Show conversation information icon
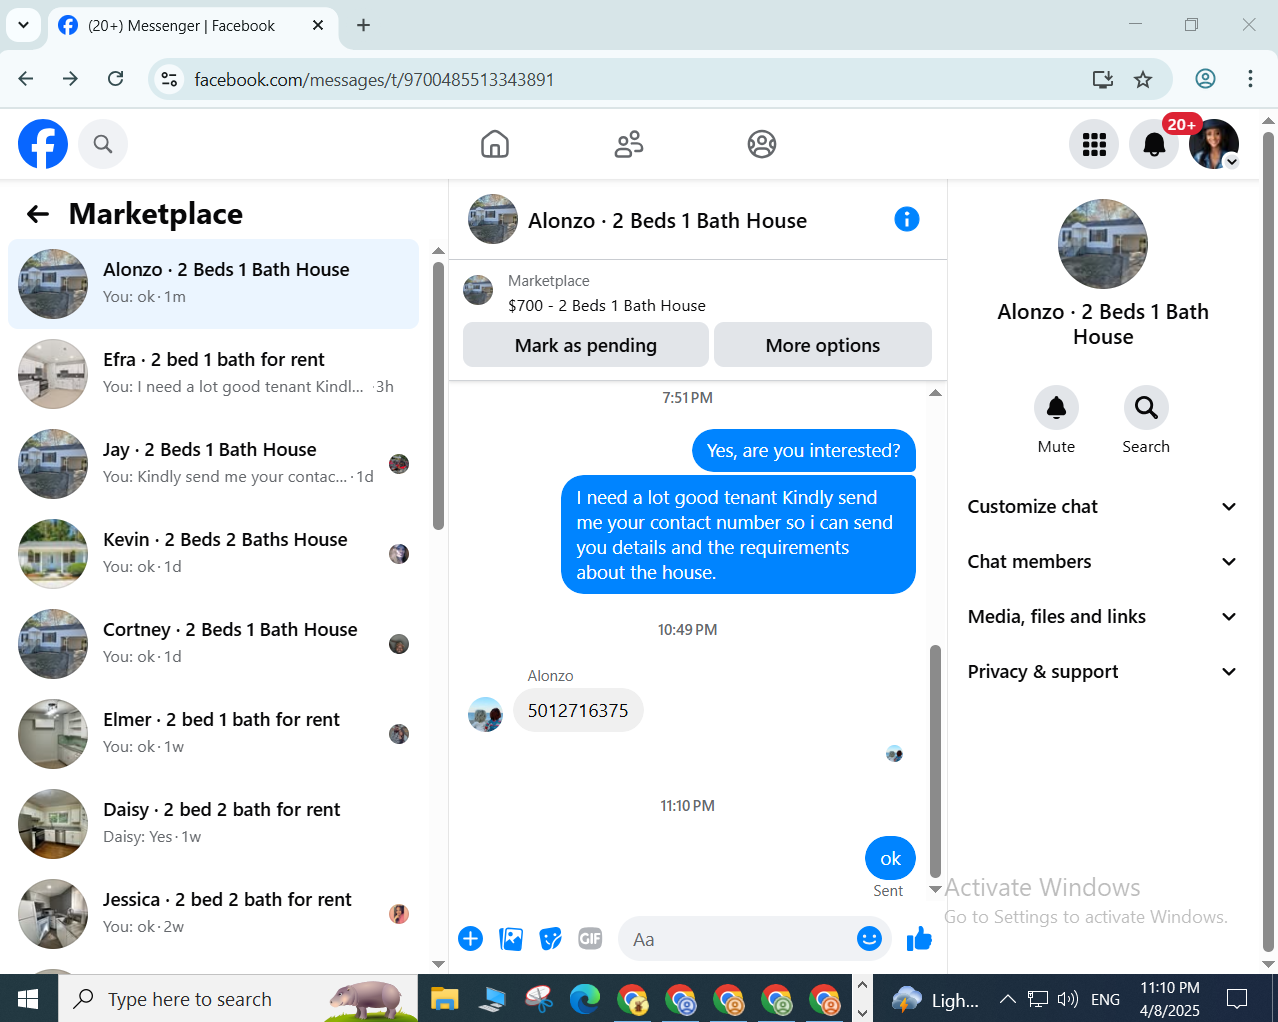The width and height of the screenshot is (1278, 1022). [x=907, y=219]
